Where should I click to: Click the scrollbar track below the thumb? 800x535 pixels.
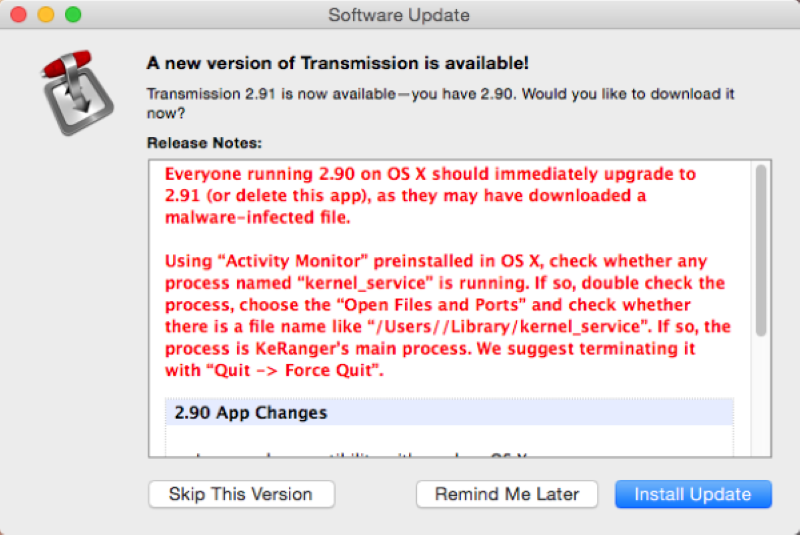click(761, 400)
